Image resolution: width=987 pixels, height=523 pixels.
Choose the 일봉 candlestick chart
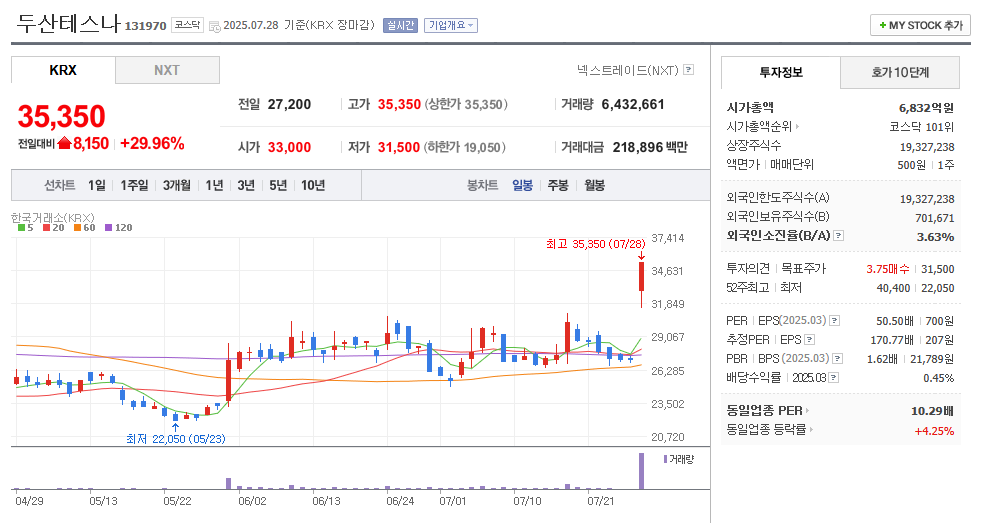(522, 185)
